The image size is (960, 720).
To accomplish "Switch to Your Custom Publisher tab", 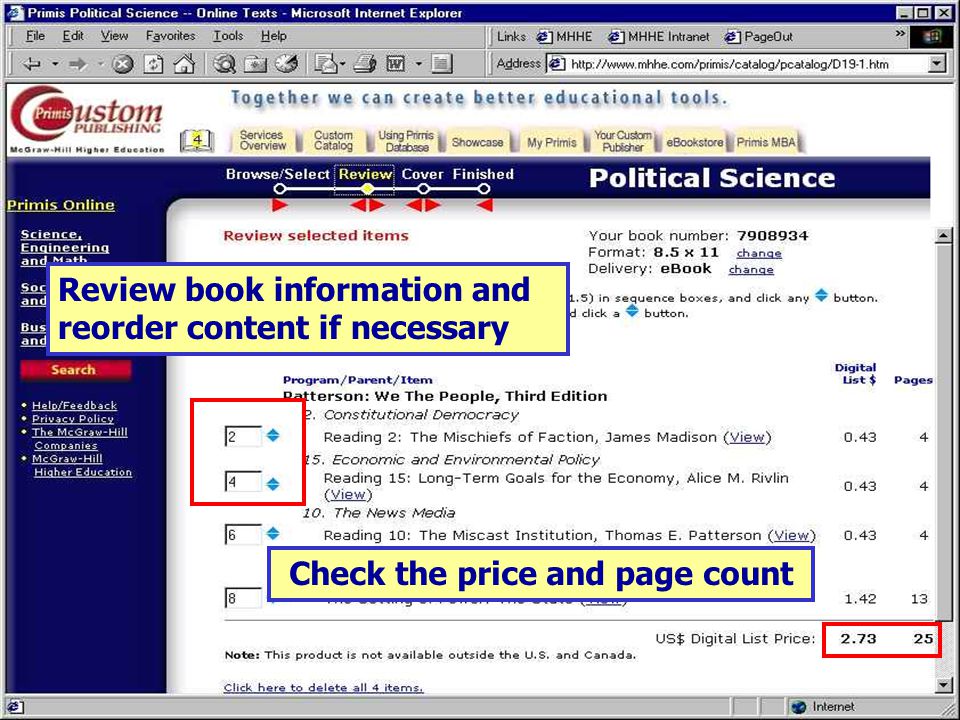I will 623,141.
